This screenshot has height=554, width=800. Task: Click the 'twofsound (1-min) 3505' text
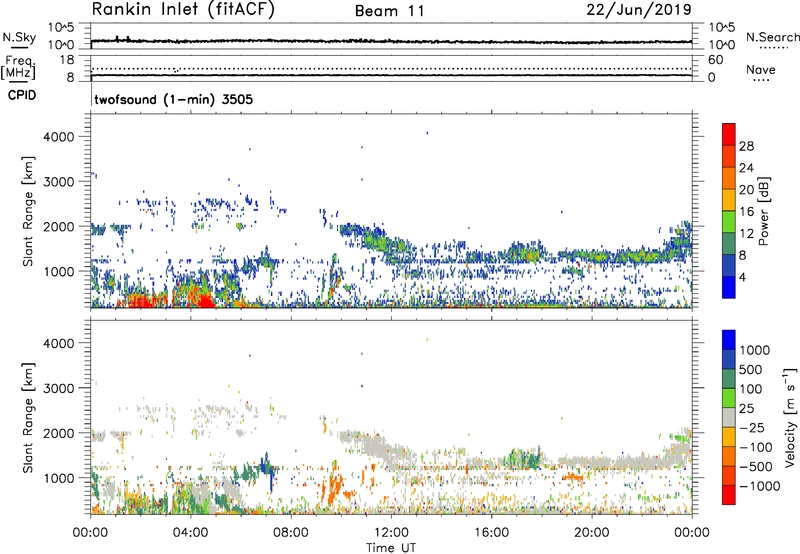coord(173,99)
